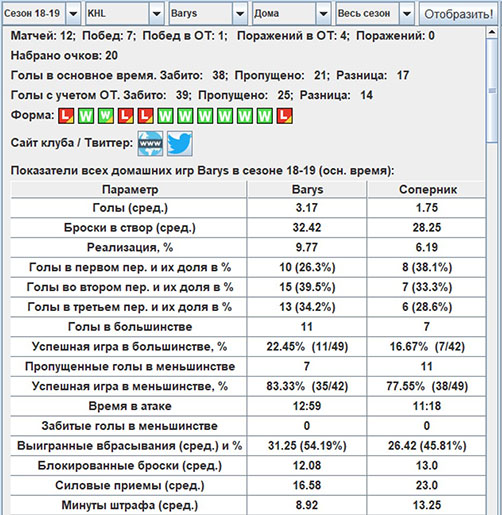The image size is (502, 515).
Task: Select the opponent realization value 6.19
Action: pyautogui.click(x=427, y=248)
